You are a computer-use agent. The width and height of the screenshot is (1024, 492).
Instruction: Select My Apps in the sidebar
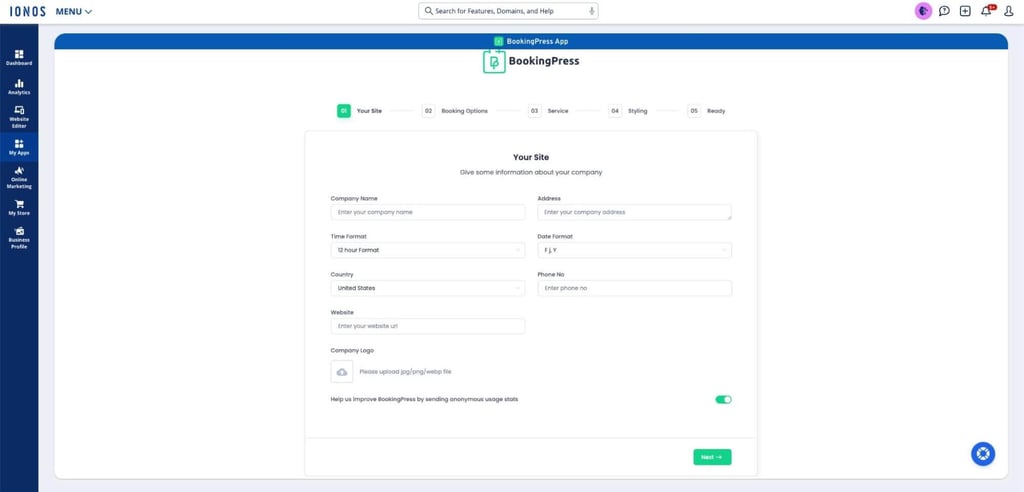coord(19,147)
